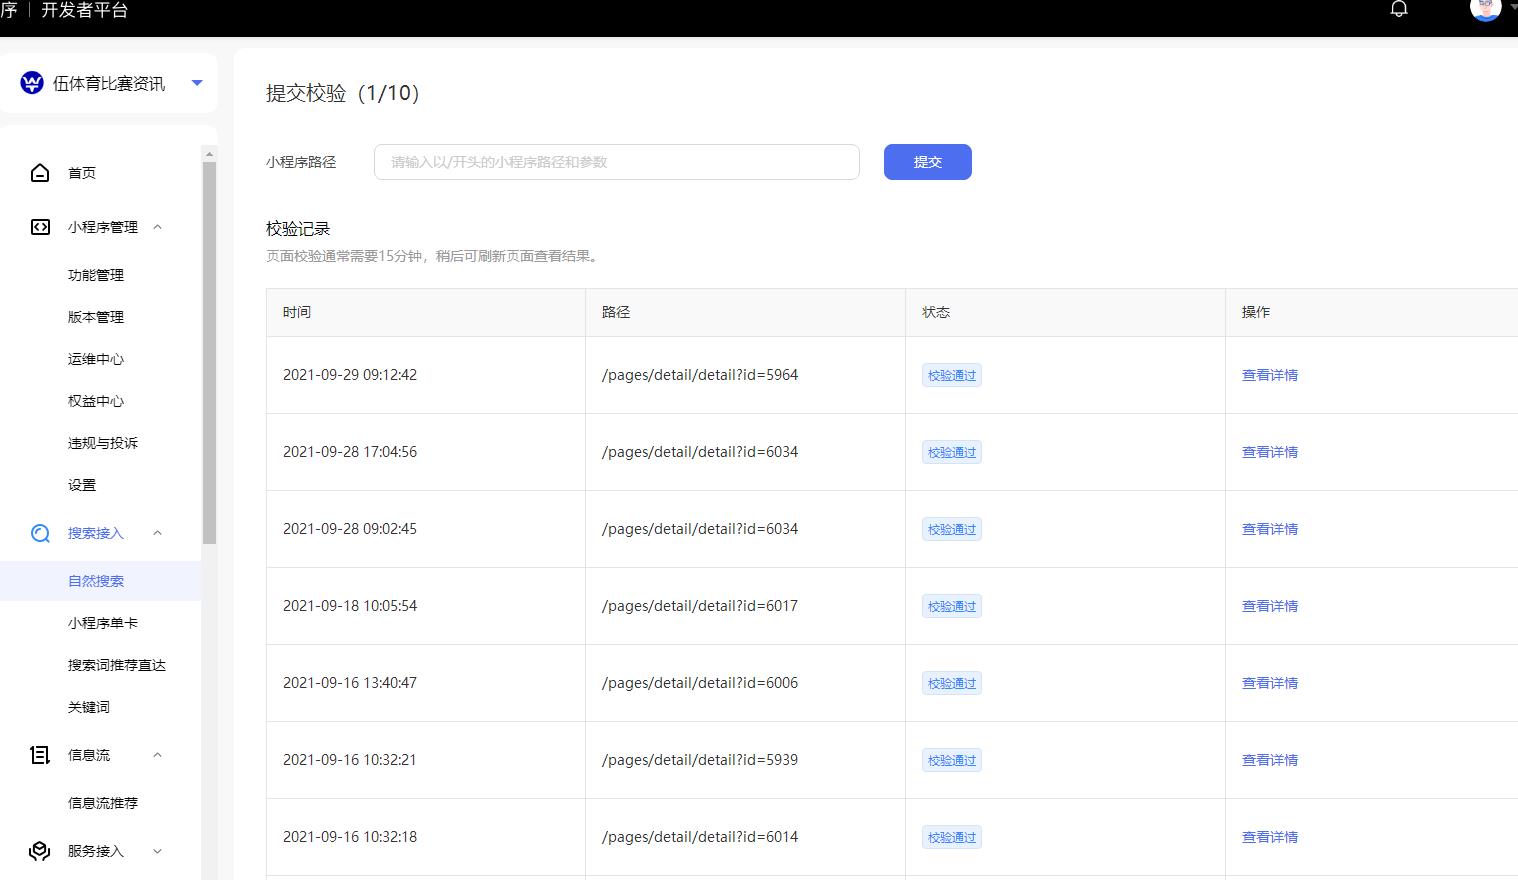
Task: Select the 搜索接入 search icon
Action: [40, 533]
